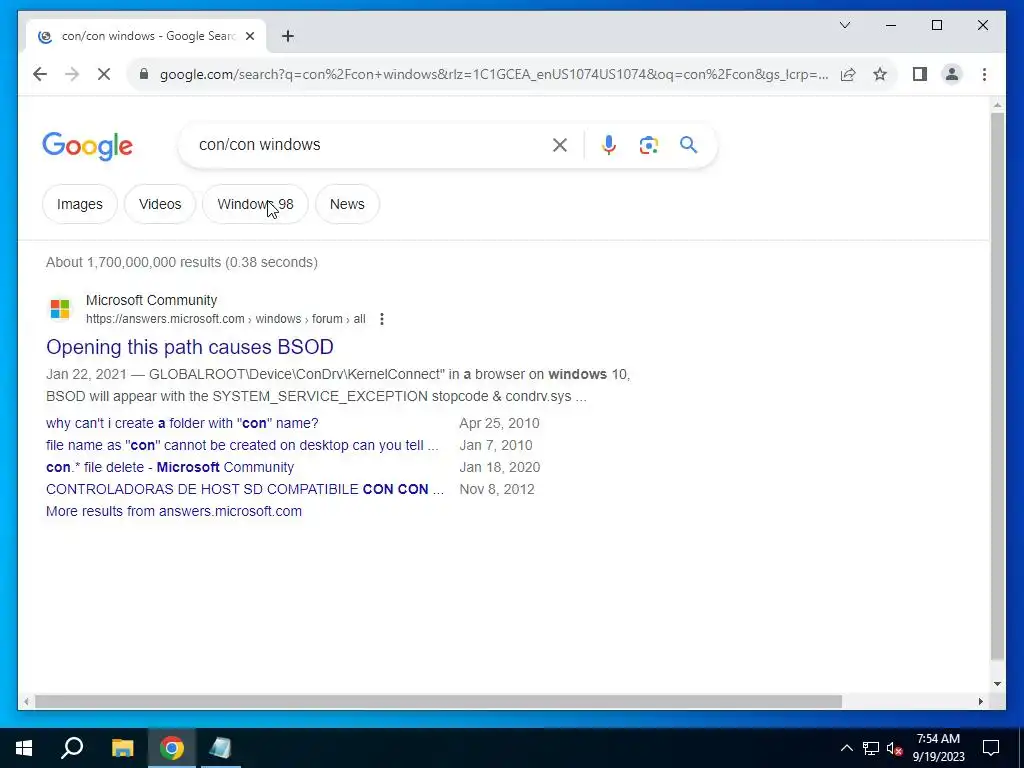1024x768 pixels.
Task: Open taskbar search
Action: (72, 748)
